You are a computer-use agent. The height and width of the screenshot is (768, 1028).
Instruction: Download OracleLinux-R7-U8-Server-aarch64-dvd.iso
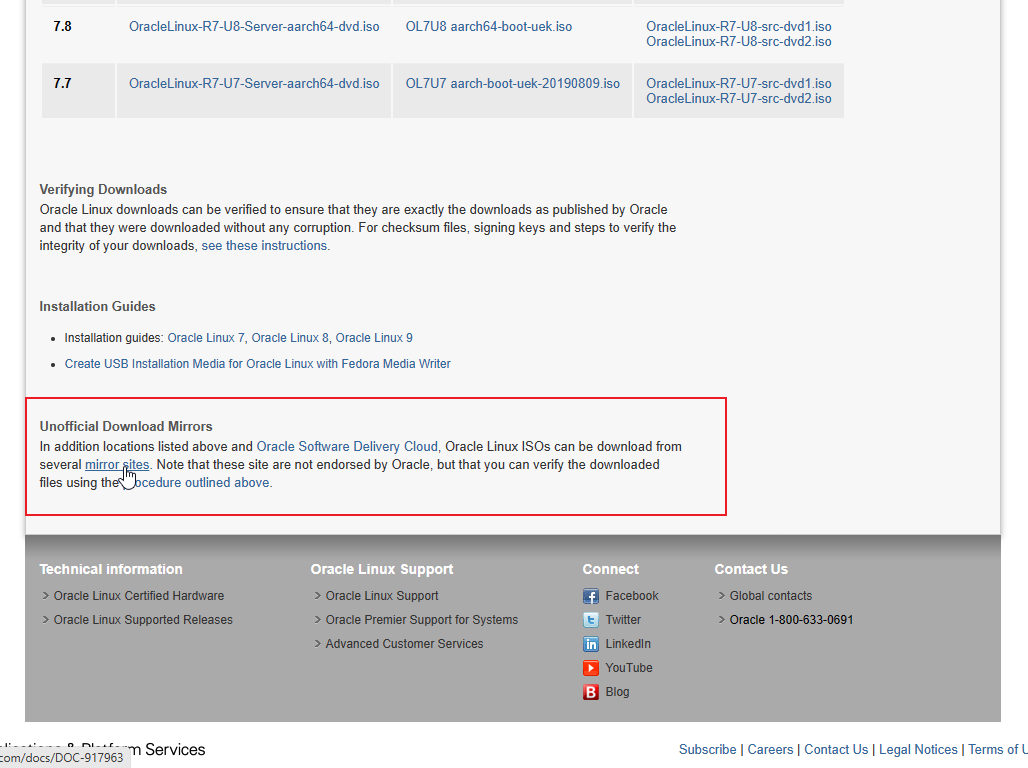(x=254, y=27)
